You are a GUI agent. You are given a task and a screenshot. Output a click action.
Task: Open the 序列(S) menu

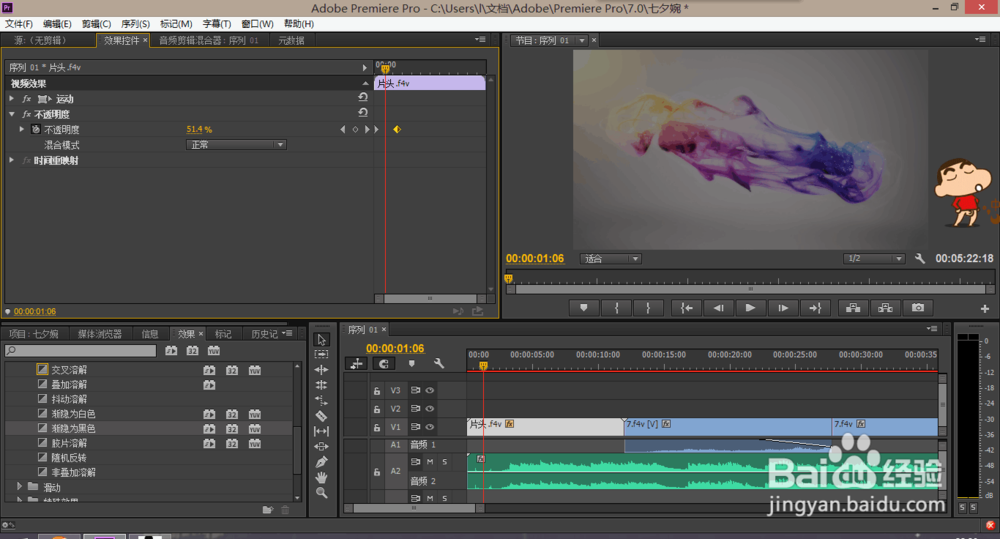point(135,24)
